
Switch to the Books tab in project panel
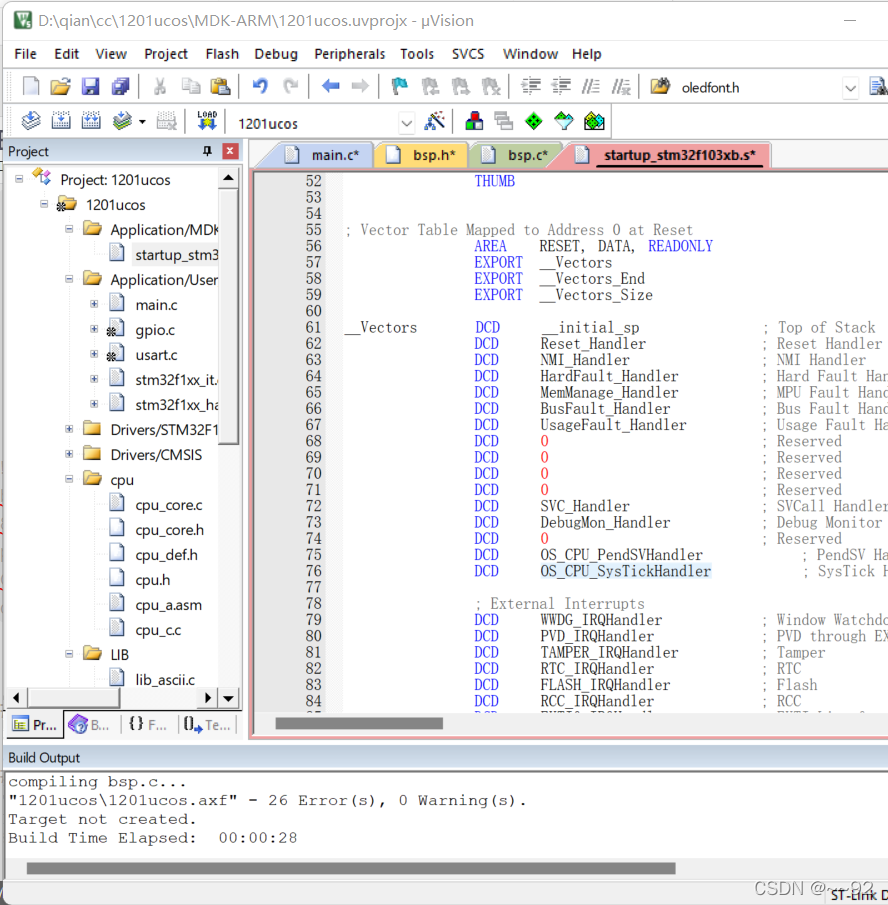click(90, 725)
